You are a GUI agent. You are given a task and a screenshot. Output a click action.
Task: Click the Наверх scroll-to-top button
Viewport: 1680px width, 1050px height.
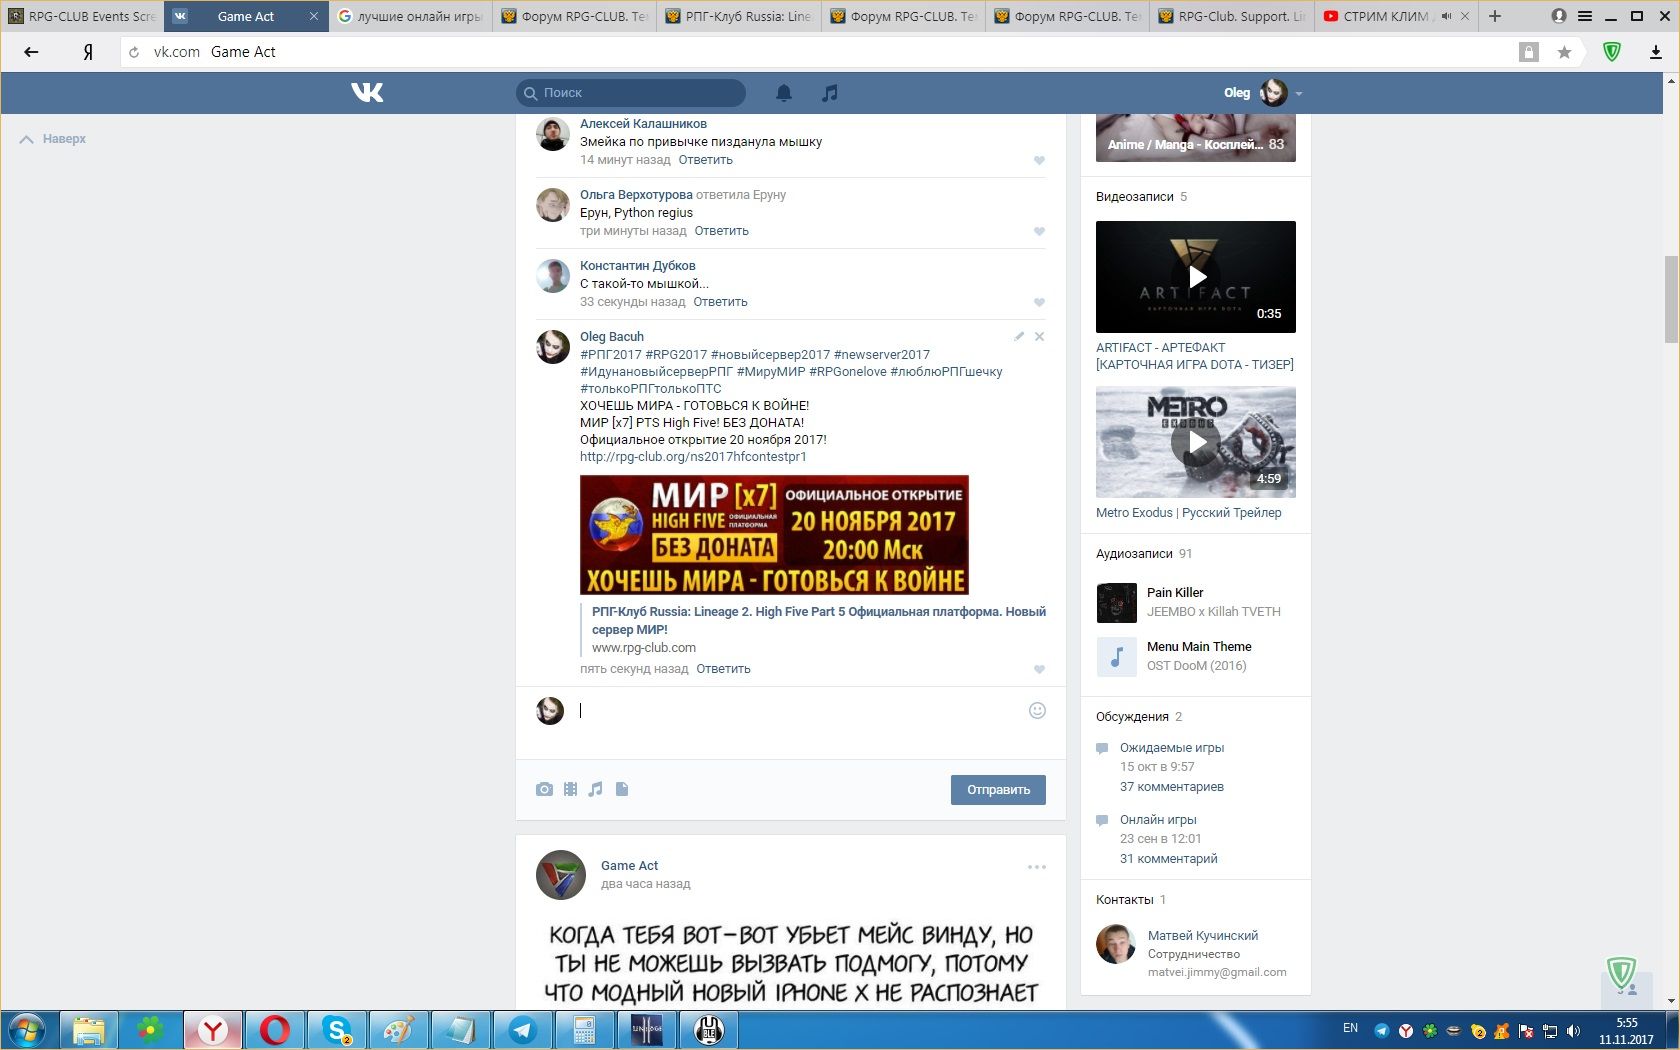(54, 139)
